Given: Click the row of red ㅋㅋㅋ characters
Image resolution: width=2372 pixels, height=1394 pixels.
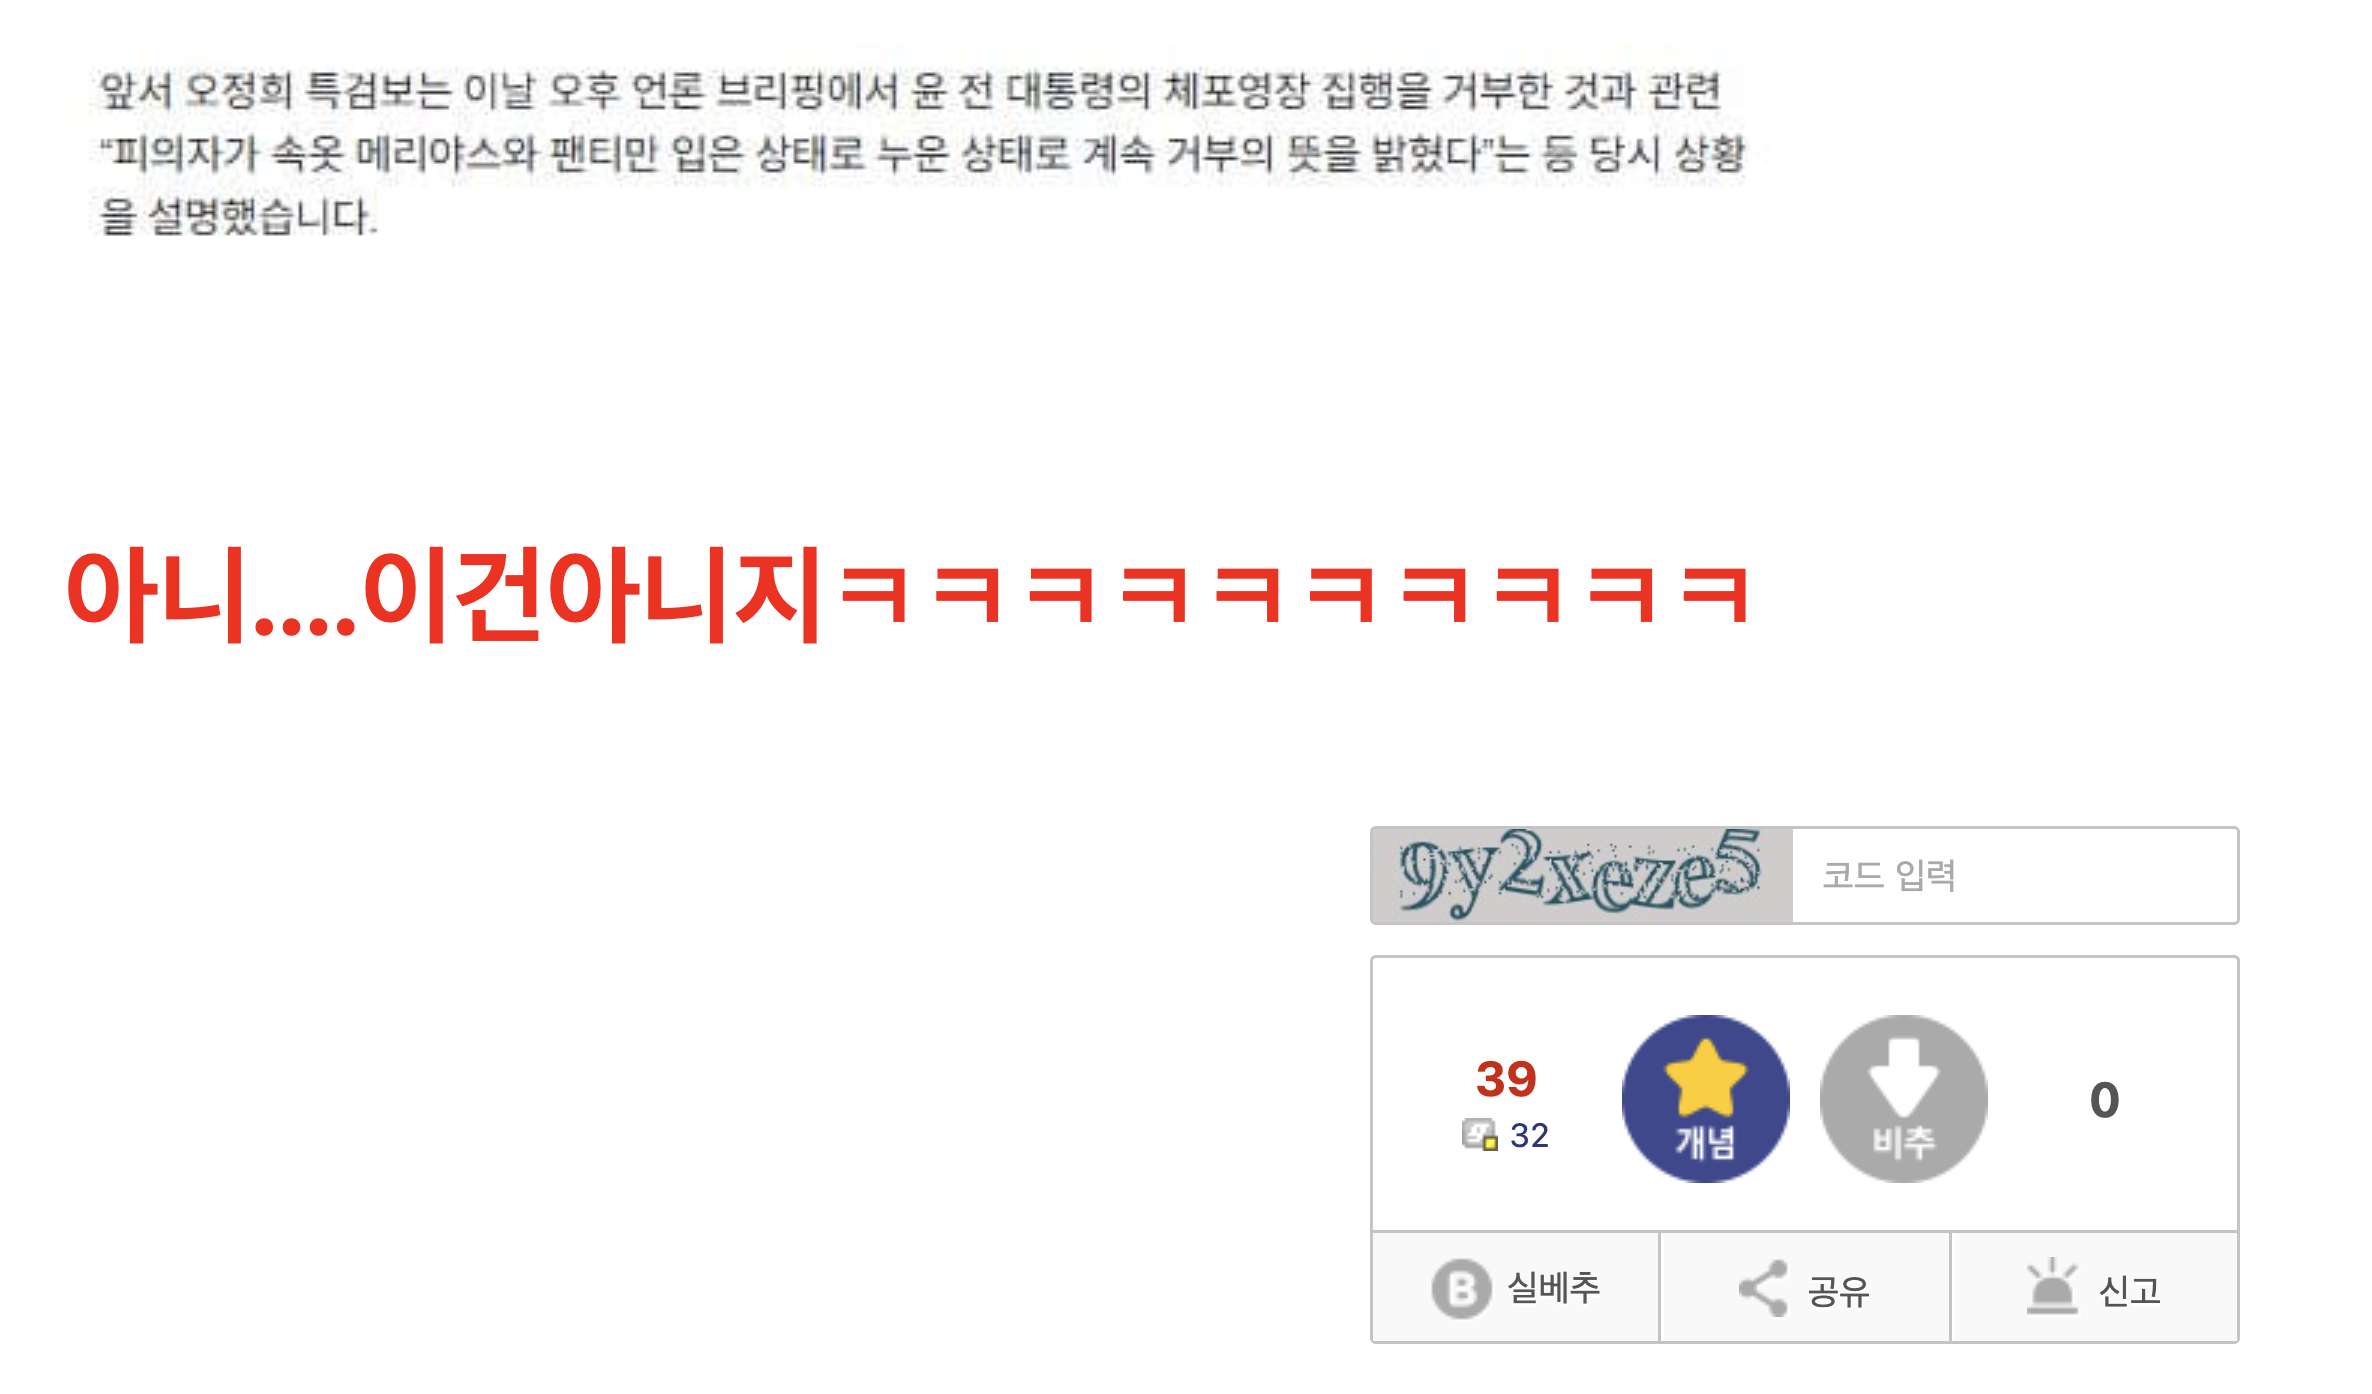Looking at the screenshot, I should tap(1294, 594).
